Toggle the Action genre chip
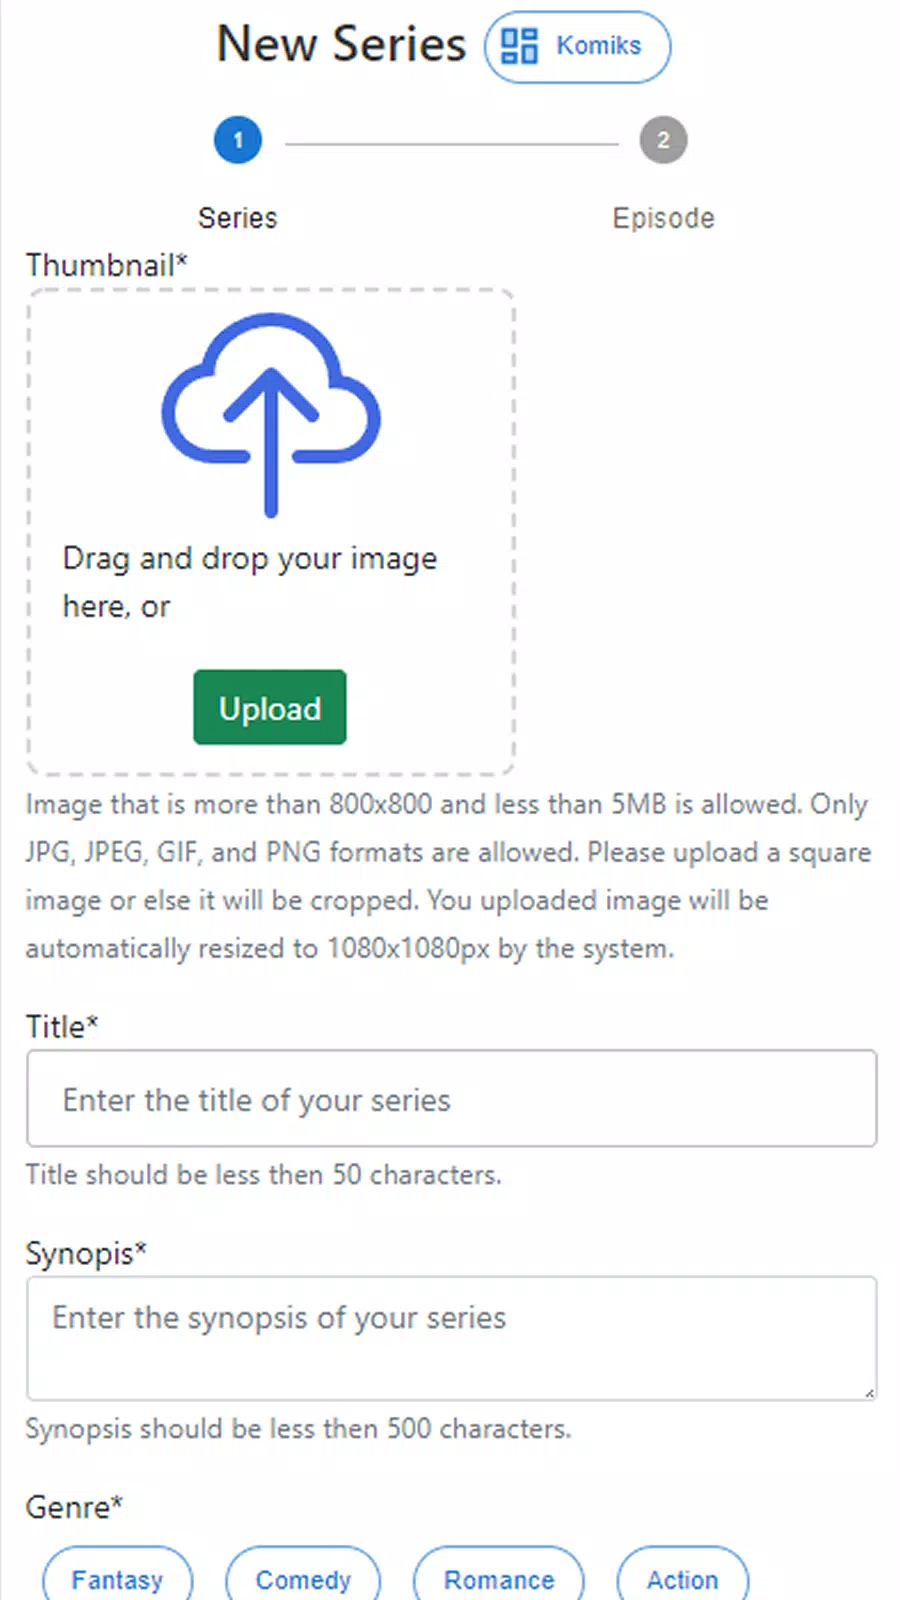Viewport: 900px width, 1600px height. click(x=682, y=1579)
